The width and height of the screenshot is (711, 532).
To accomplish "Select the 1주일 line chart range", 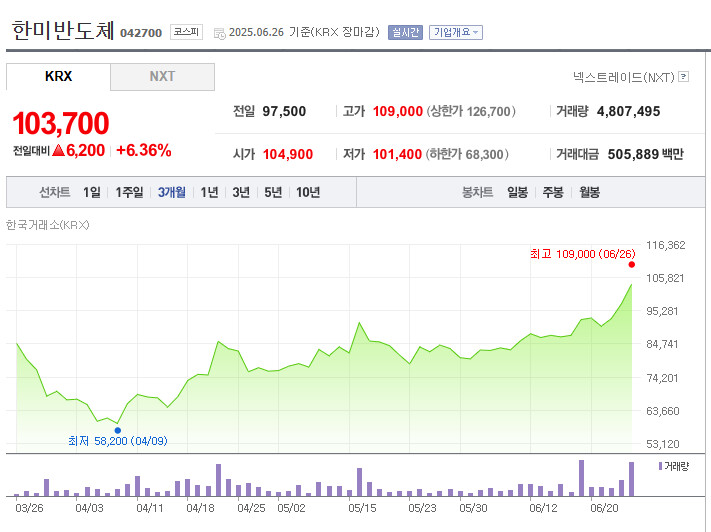I will (x=129, y=192).
